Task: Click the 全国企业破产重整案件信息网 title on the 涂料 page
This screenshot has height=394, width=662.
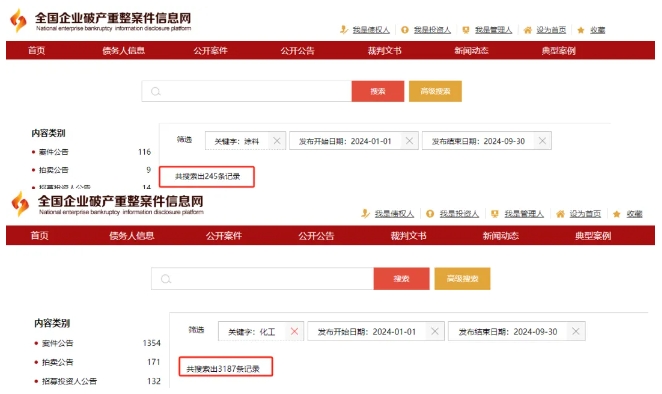Action: coord(113,18)
